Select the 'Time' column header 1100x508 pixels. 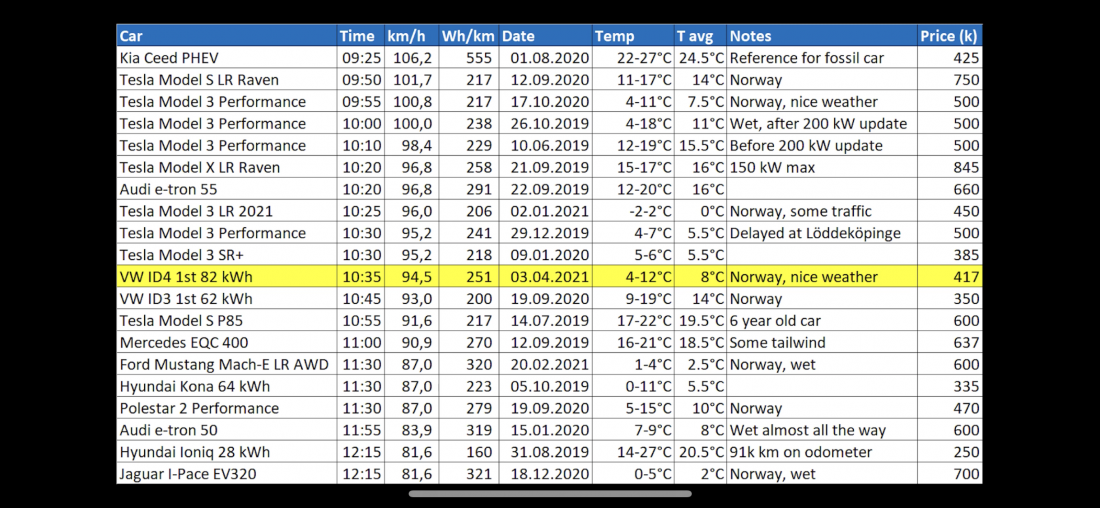[361, 36]
